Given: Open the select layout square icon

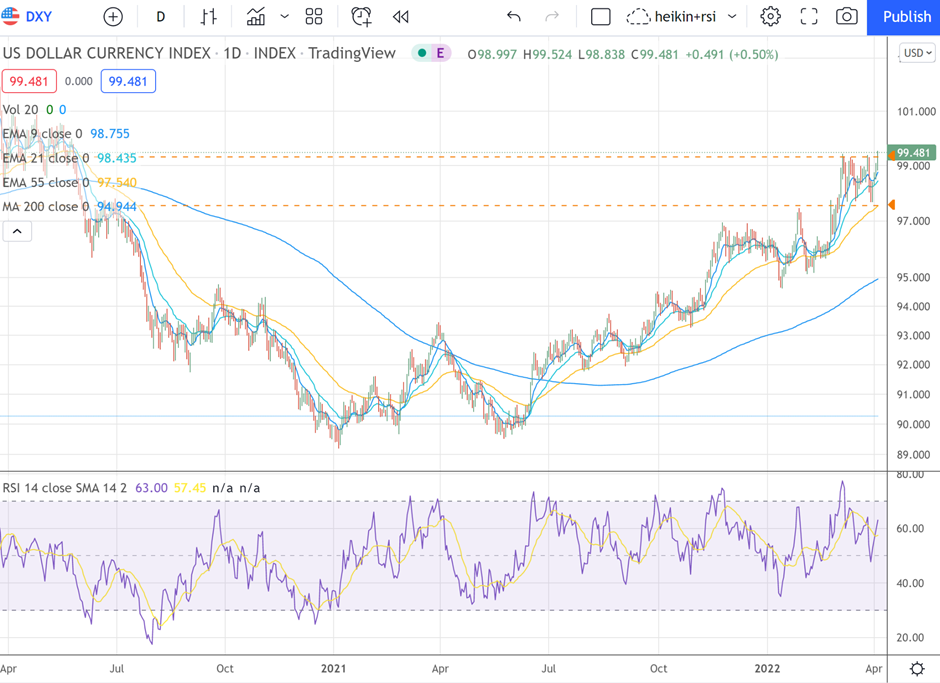Looking at the screenshot, I should [x=601, y=17].
